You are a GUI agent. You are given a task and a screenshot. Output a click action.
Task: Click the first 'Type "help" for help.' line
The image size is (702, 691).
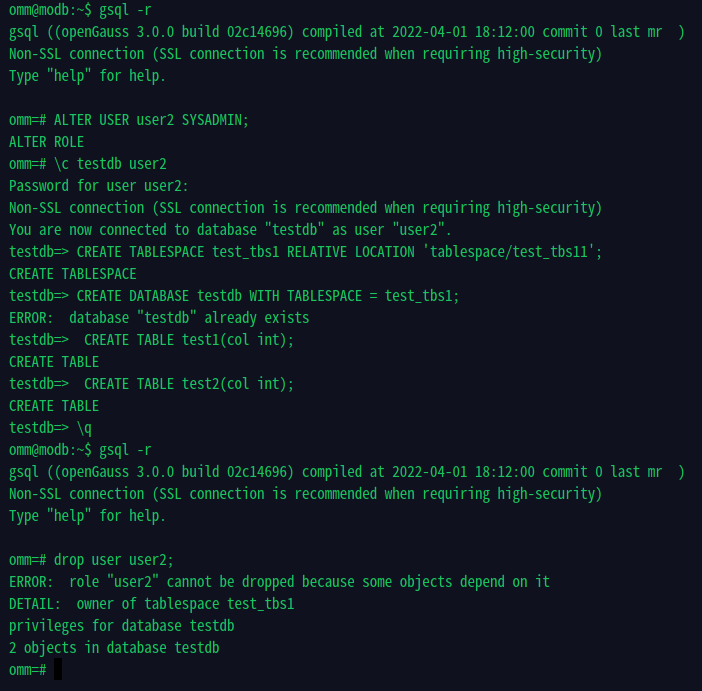pyautogui.click(x=87, y=76)
